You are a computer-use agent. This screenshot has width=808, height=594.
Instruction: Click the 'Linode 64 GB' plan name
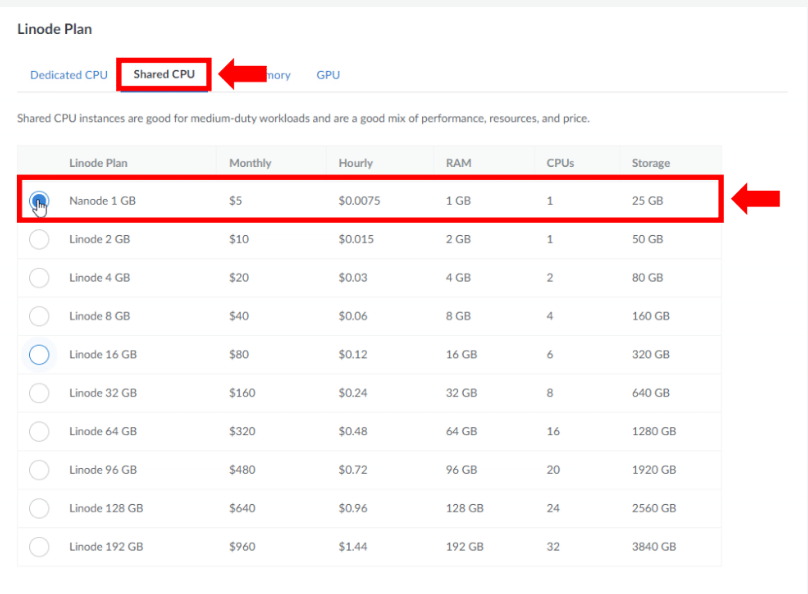(x=103, y=432)
